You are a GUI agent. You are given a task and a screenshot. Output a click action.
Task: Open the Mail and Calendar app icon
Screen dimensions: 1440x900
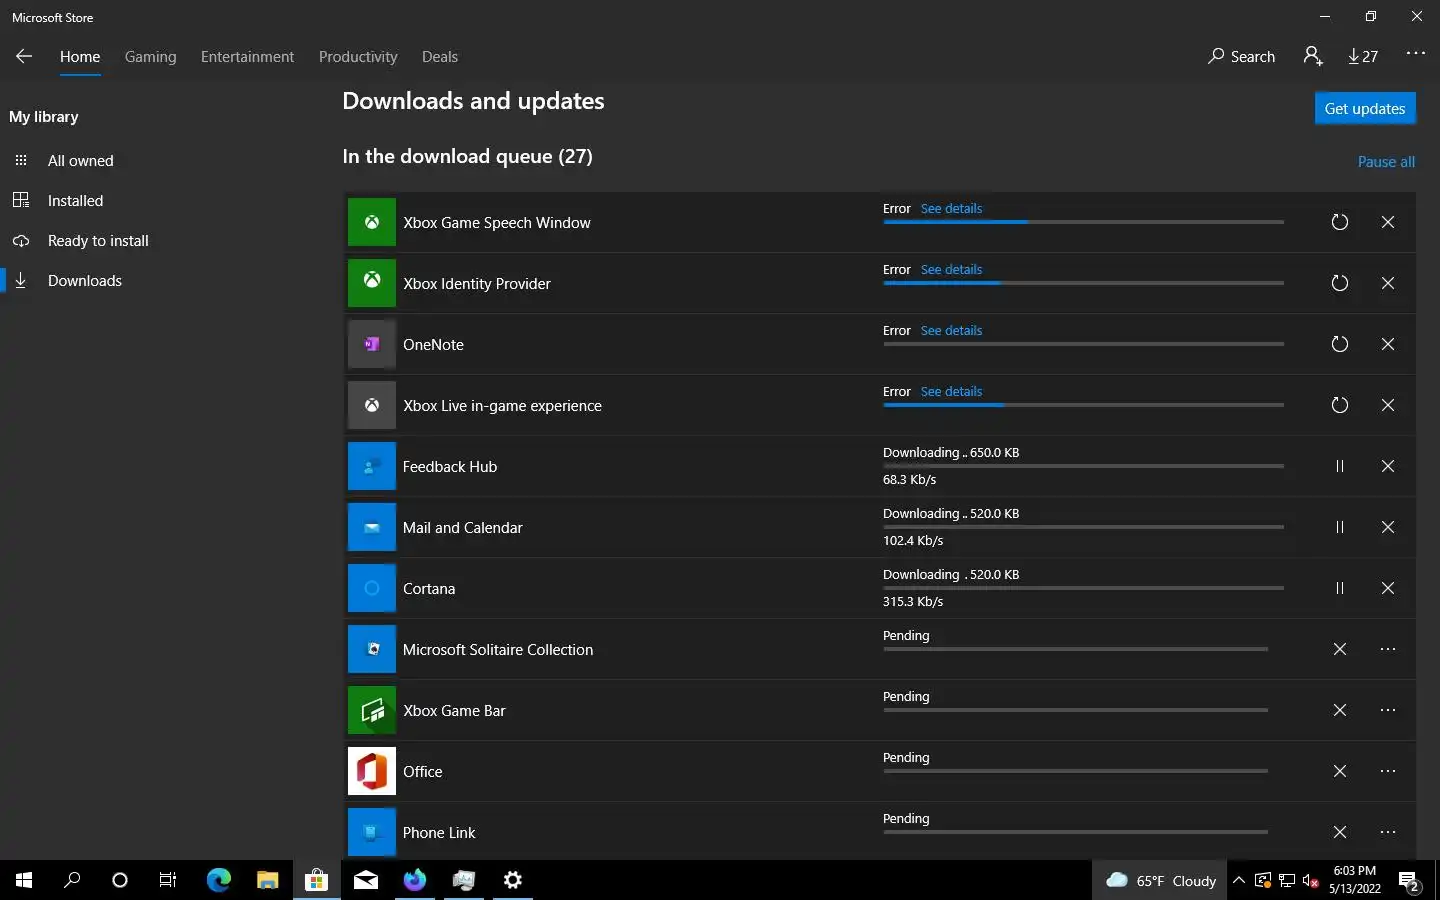372,527
